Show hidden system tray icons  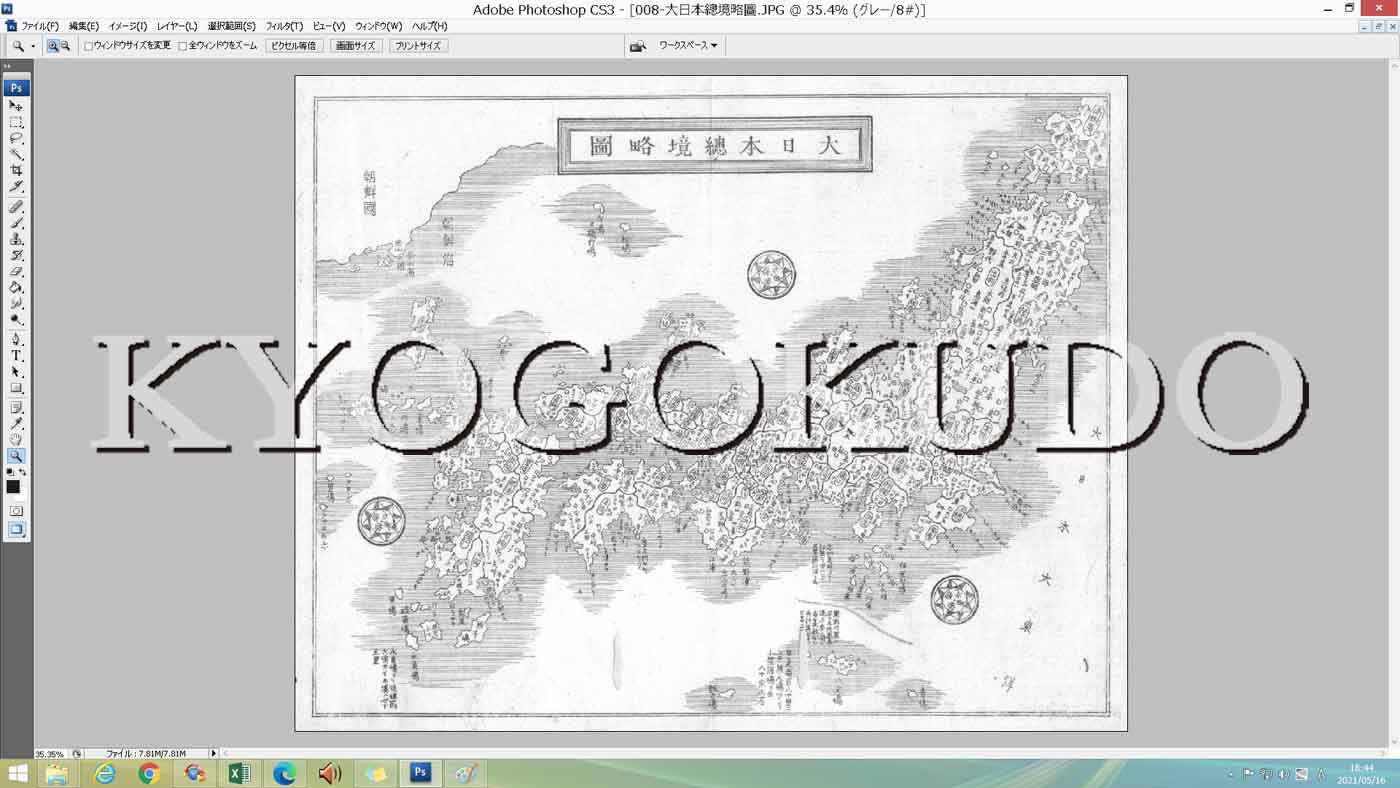(x=1231, y=774)
